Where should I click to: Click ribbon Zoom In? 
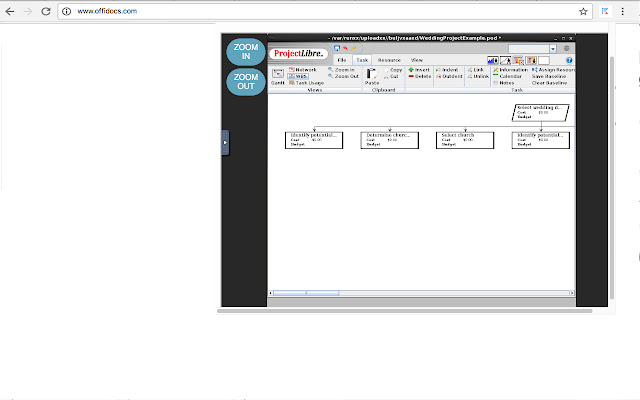click(341, 70)
